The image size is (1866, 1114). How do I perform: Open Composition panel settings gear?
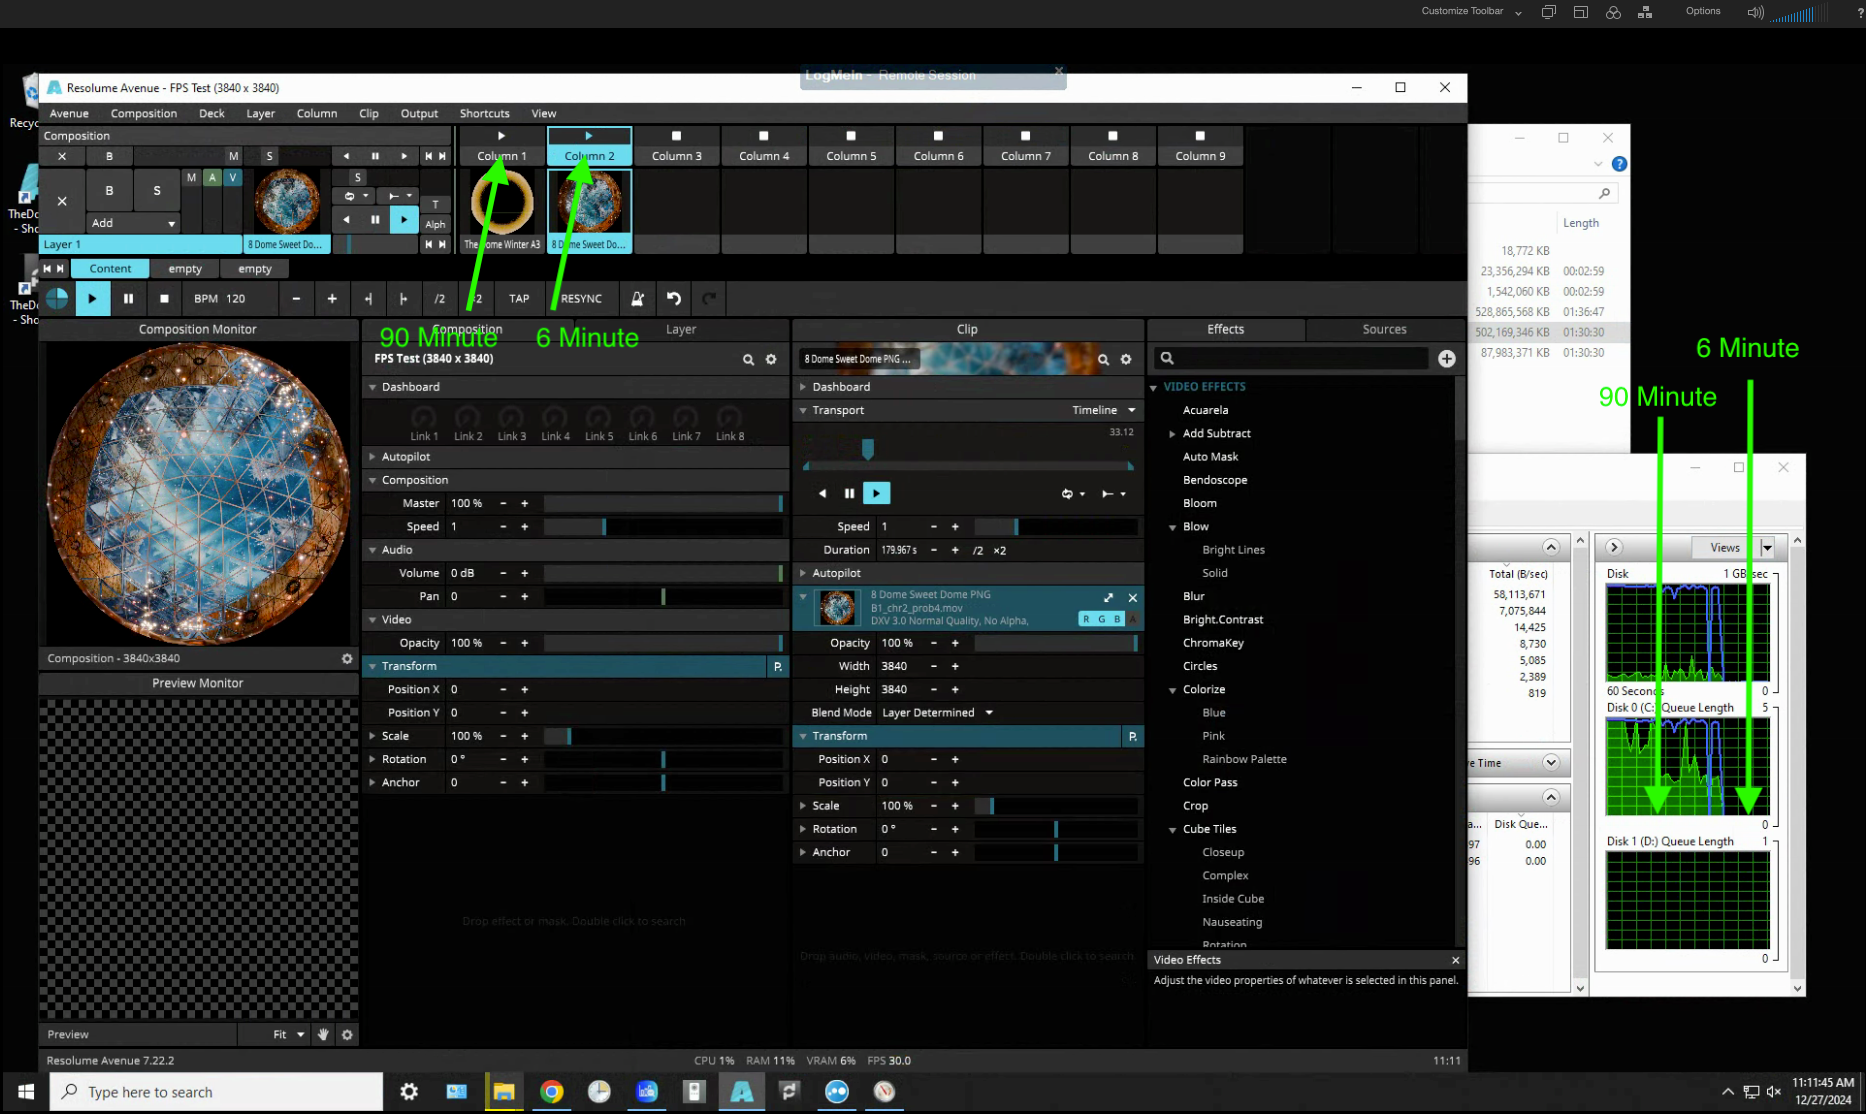[x=771, y=359]
